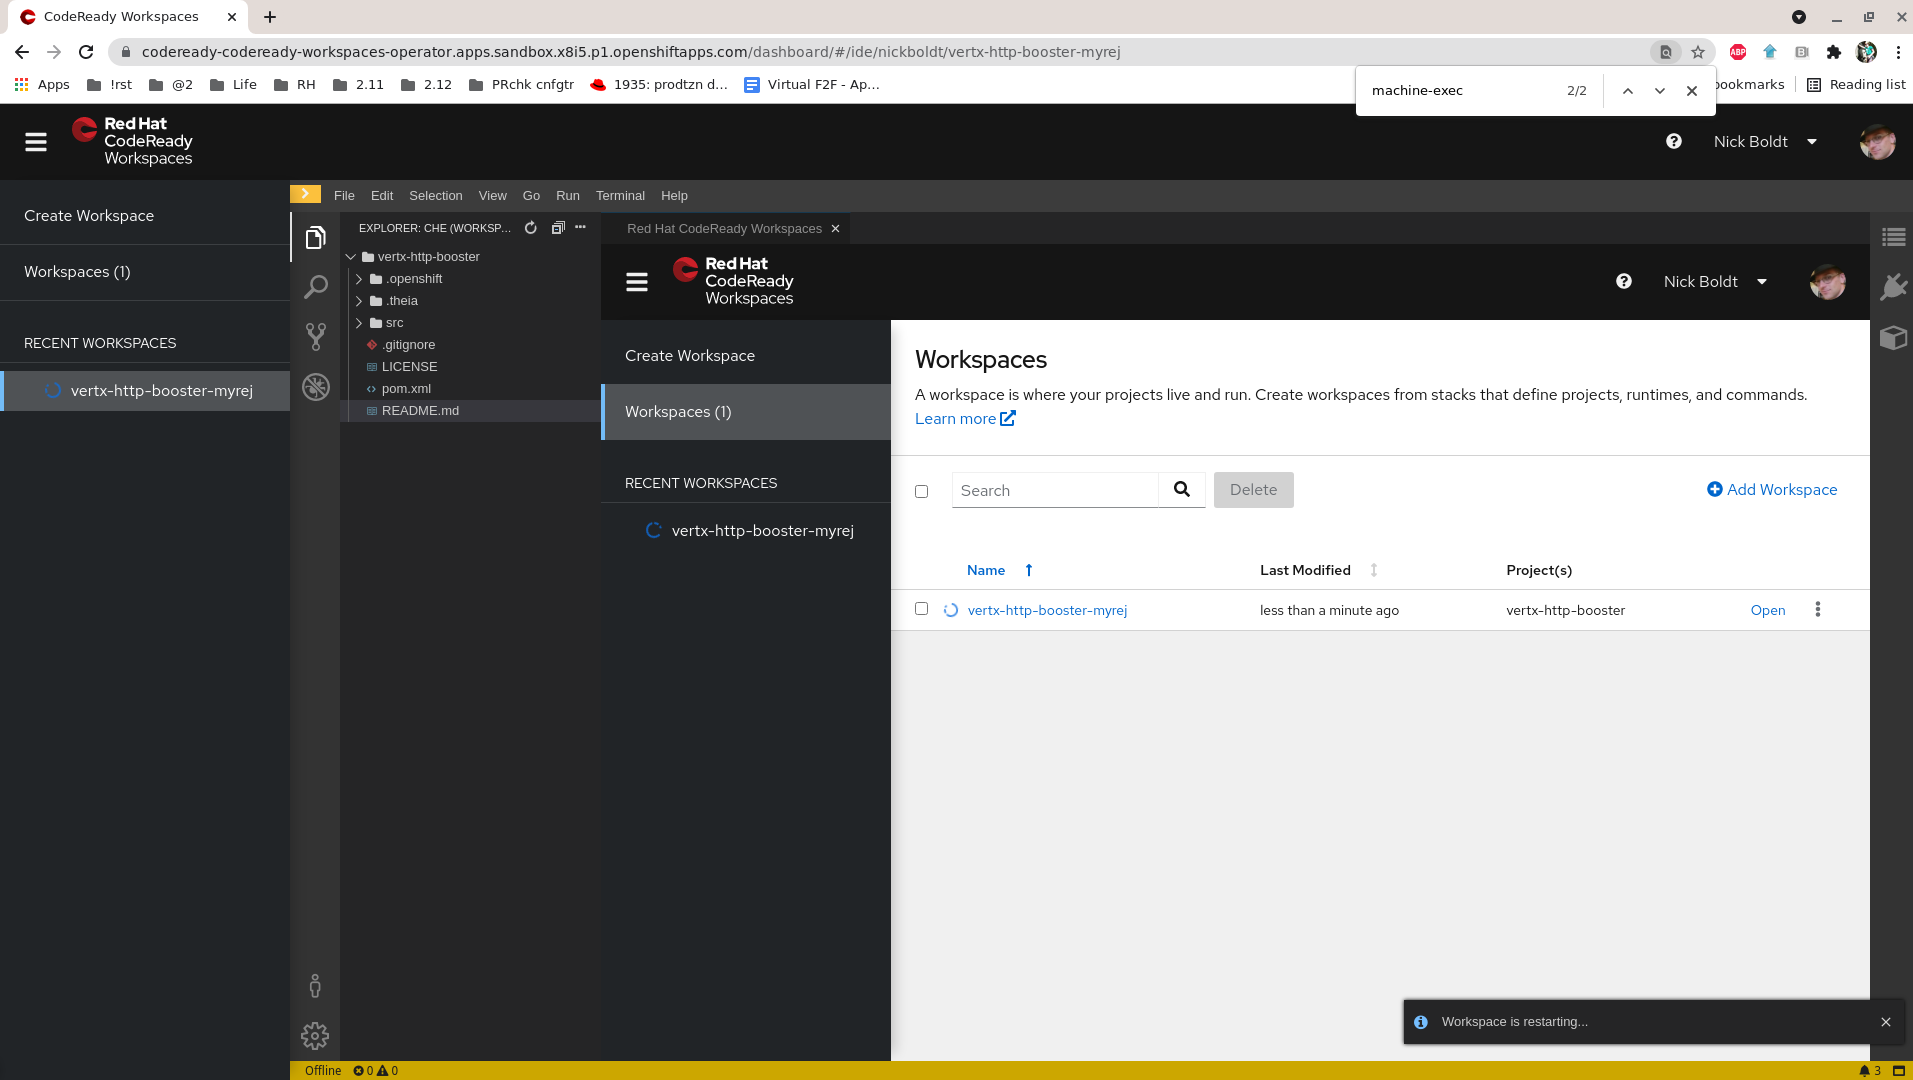Click the Add Workspace link
Image resolution: width=1913 pixels, height=1080 pixels.
tap(1771, 490)
